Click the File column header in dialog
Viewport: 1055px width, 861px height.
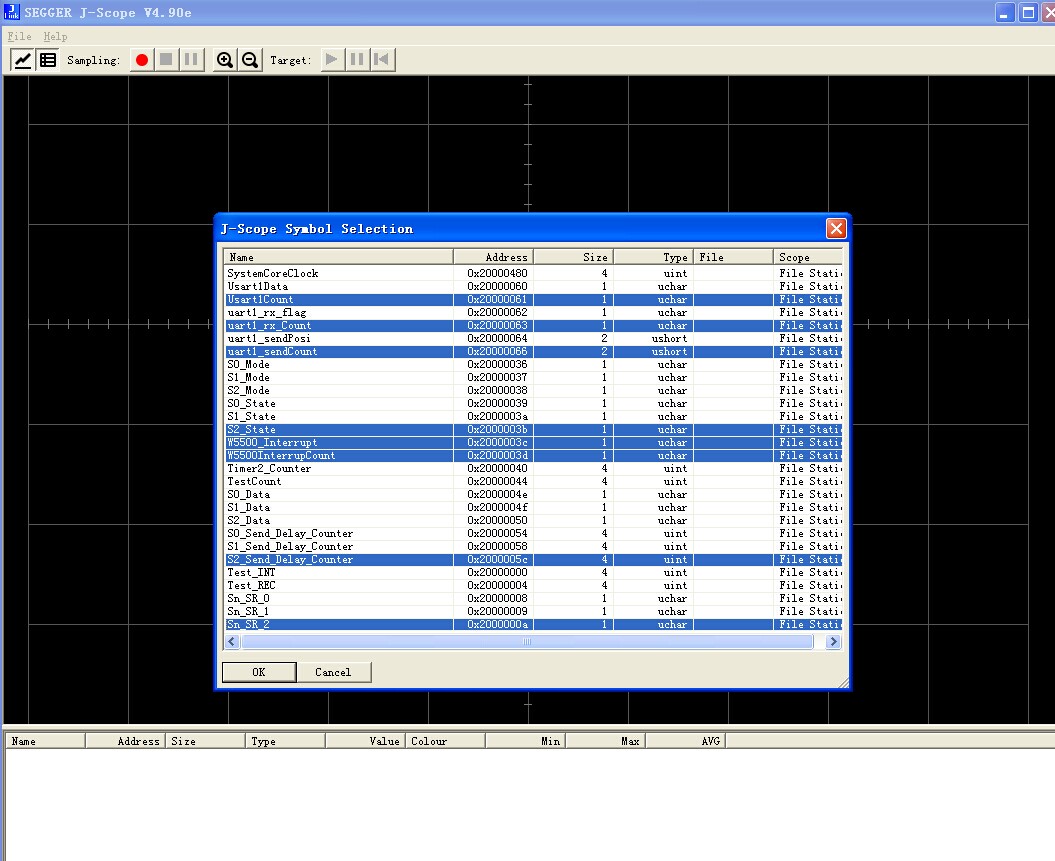[x=733, y=257]
